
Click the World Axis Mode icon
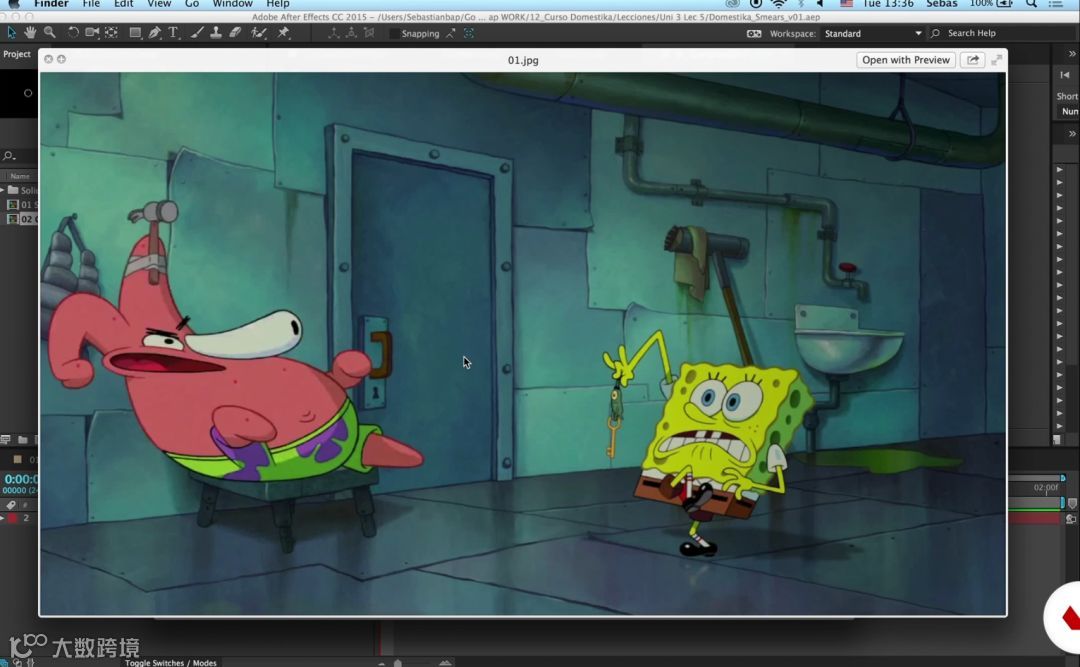(351, 32)
